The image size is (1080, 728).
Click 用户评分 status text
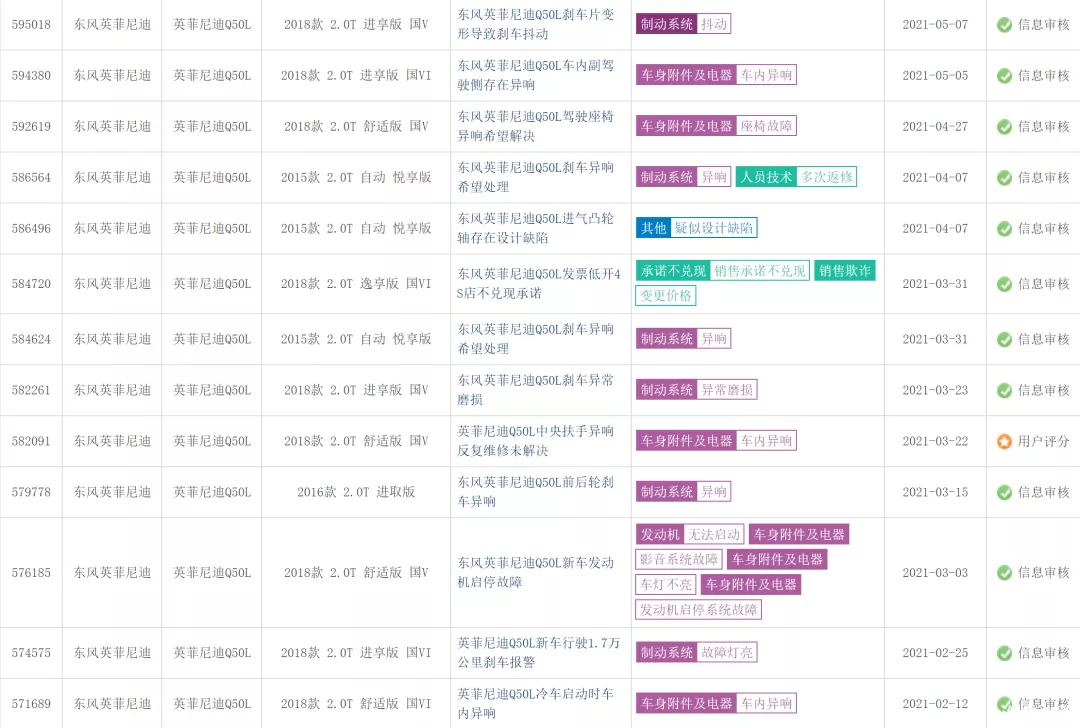(x=1043, y=441)
